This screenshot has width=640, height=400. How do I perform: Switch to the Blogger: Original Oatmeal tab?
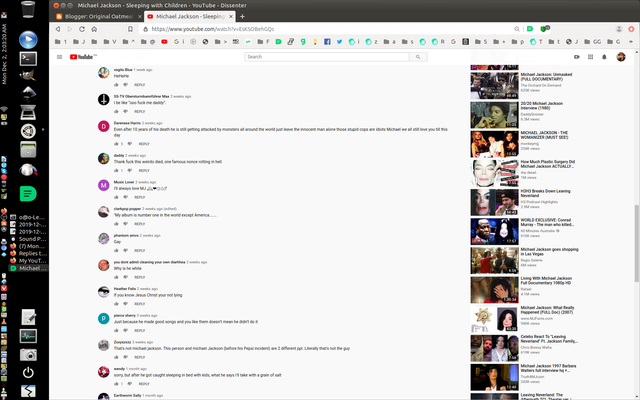98,16
